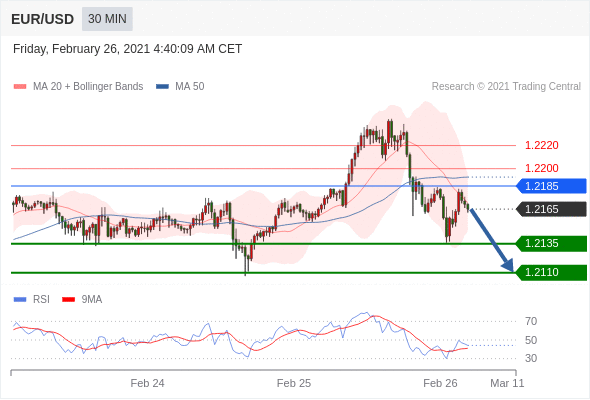Click the black 1.2165 current price tag
Screen dimensions: 590x400
coord(551,209)
